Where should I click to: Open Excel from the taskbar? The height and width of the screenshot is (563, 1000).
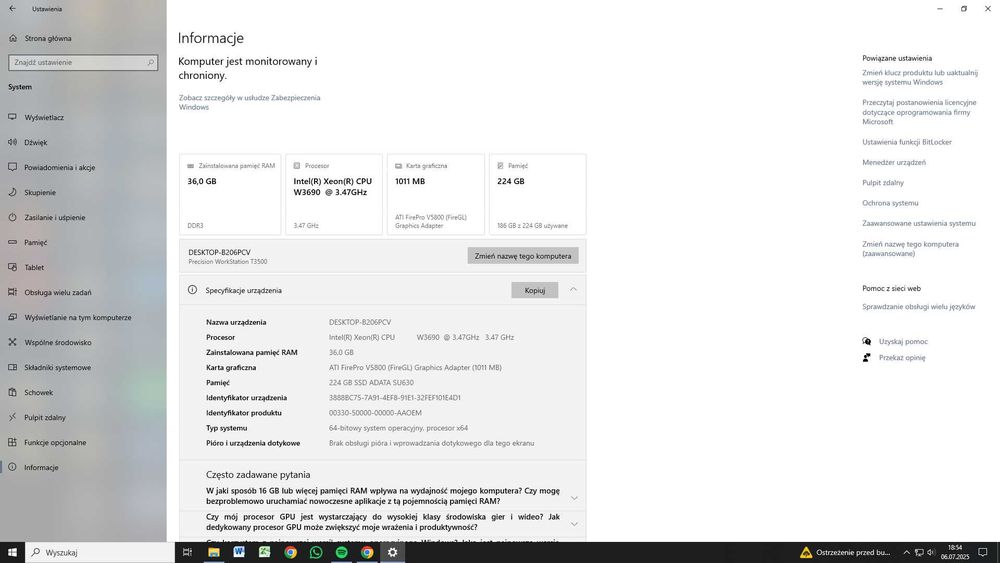pyautogui.click(x=265, y=552)
